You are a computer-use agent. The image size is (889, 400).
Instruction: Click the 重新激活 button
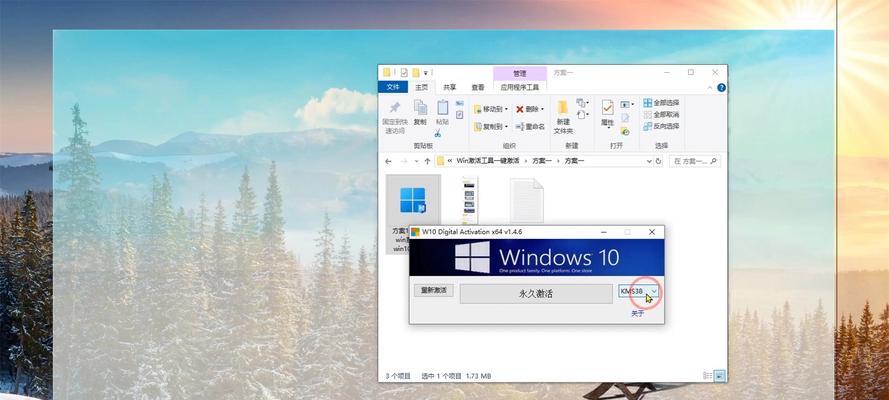pyautogui.click(x=434, y=290)
